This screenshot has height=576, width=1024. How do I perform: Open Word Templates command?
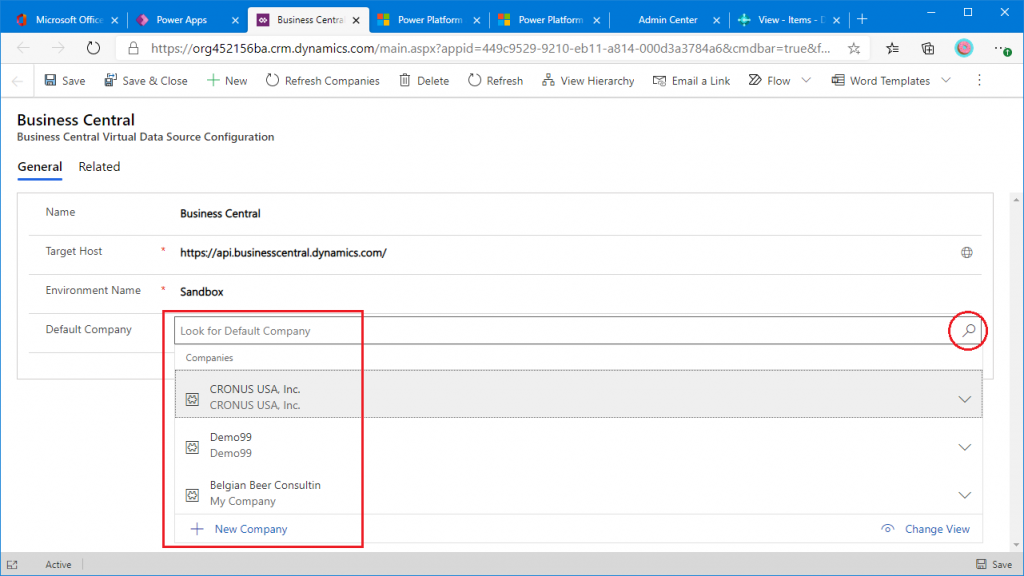coord(880,80)
